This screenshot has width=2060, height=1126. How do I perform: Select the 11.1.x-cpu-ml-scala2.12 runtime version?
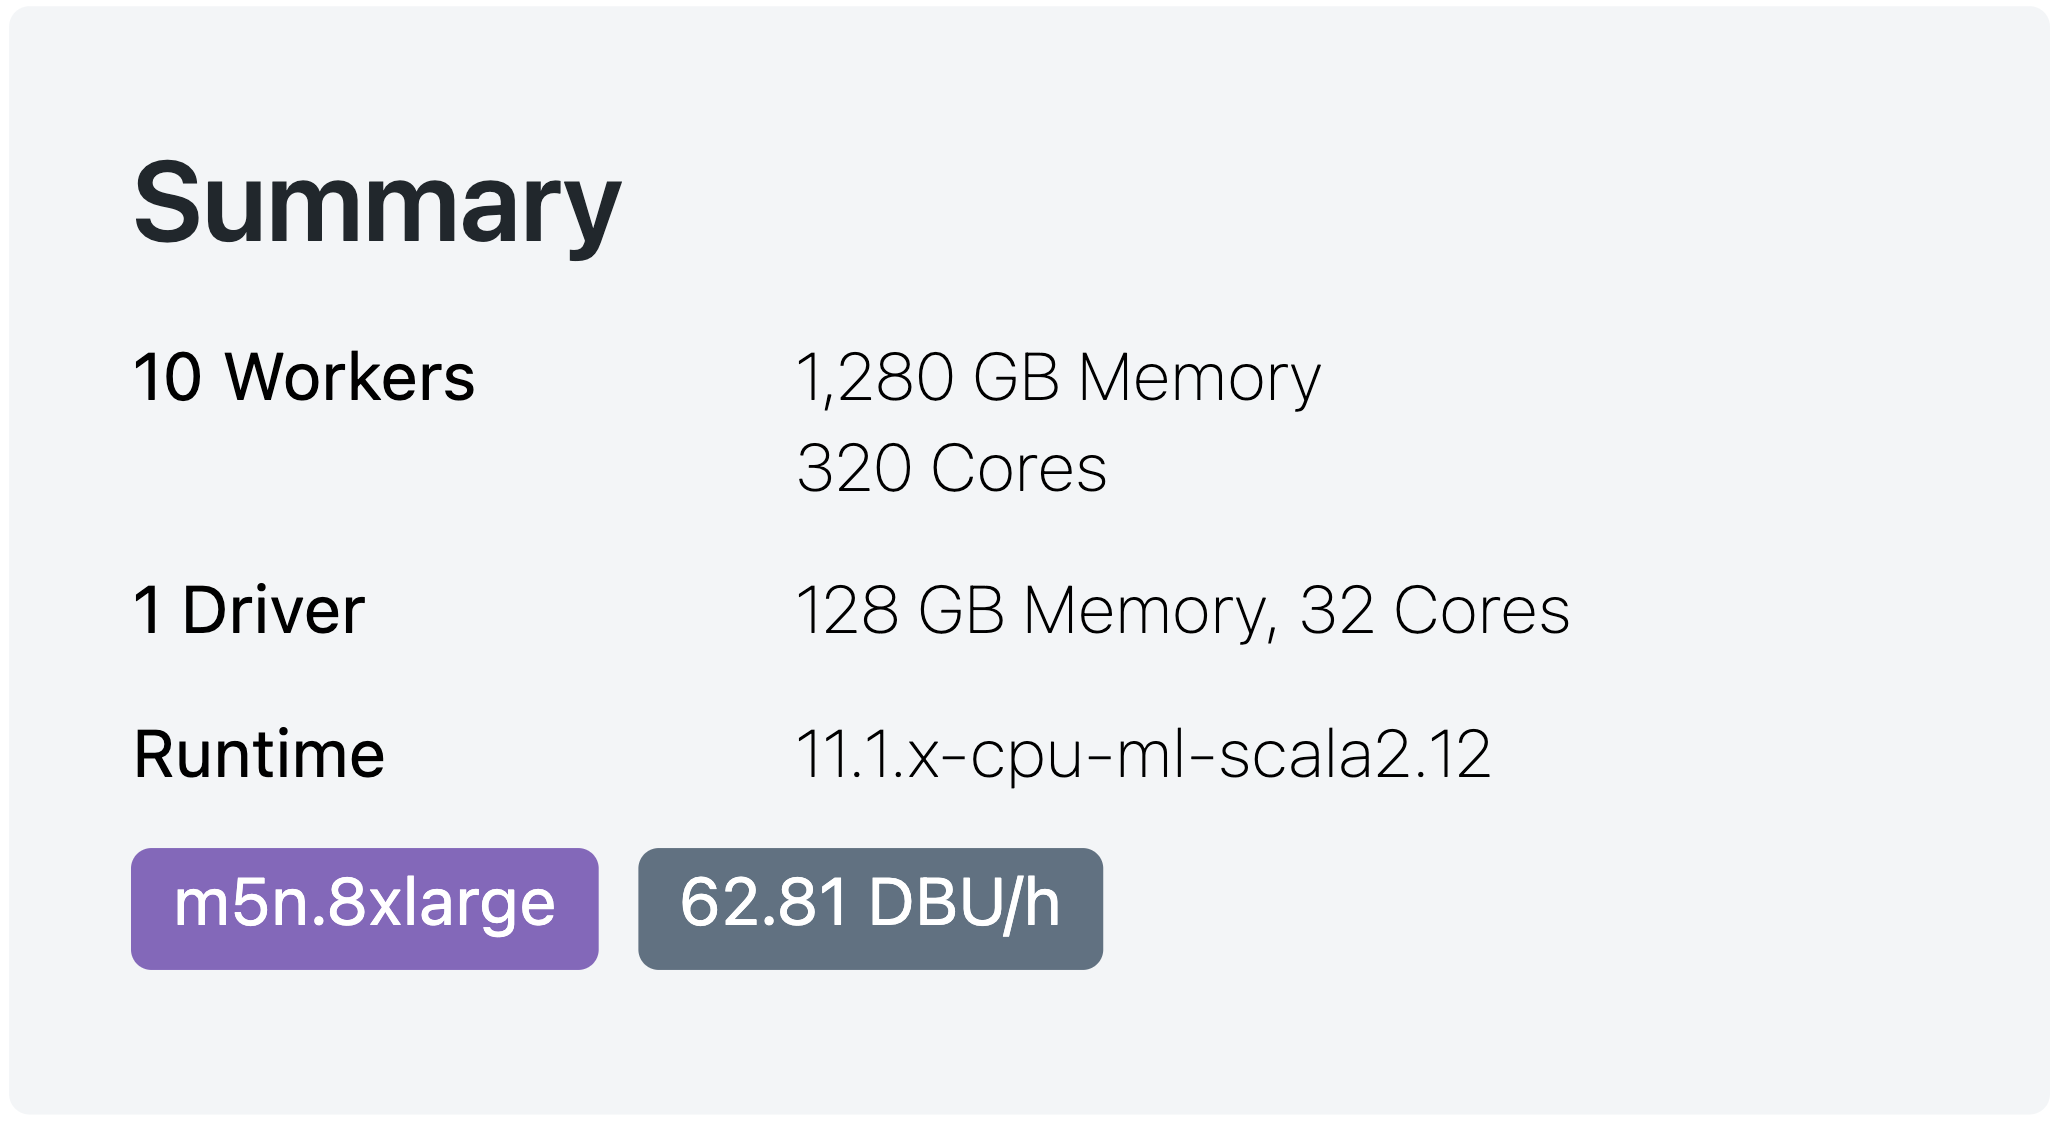tap(1143, 755)
